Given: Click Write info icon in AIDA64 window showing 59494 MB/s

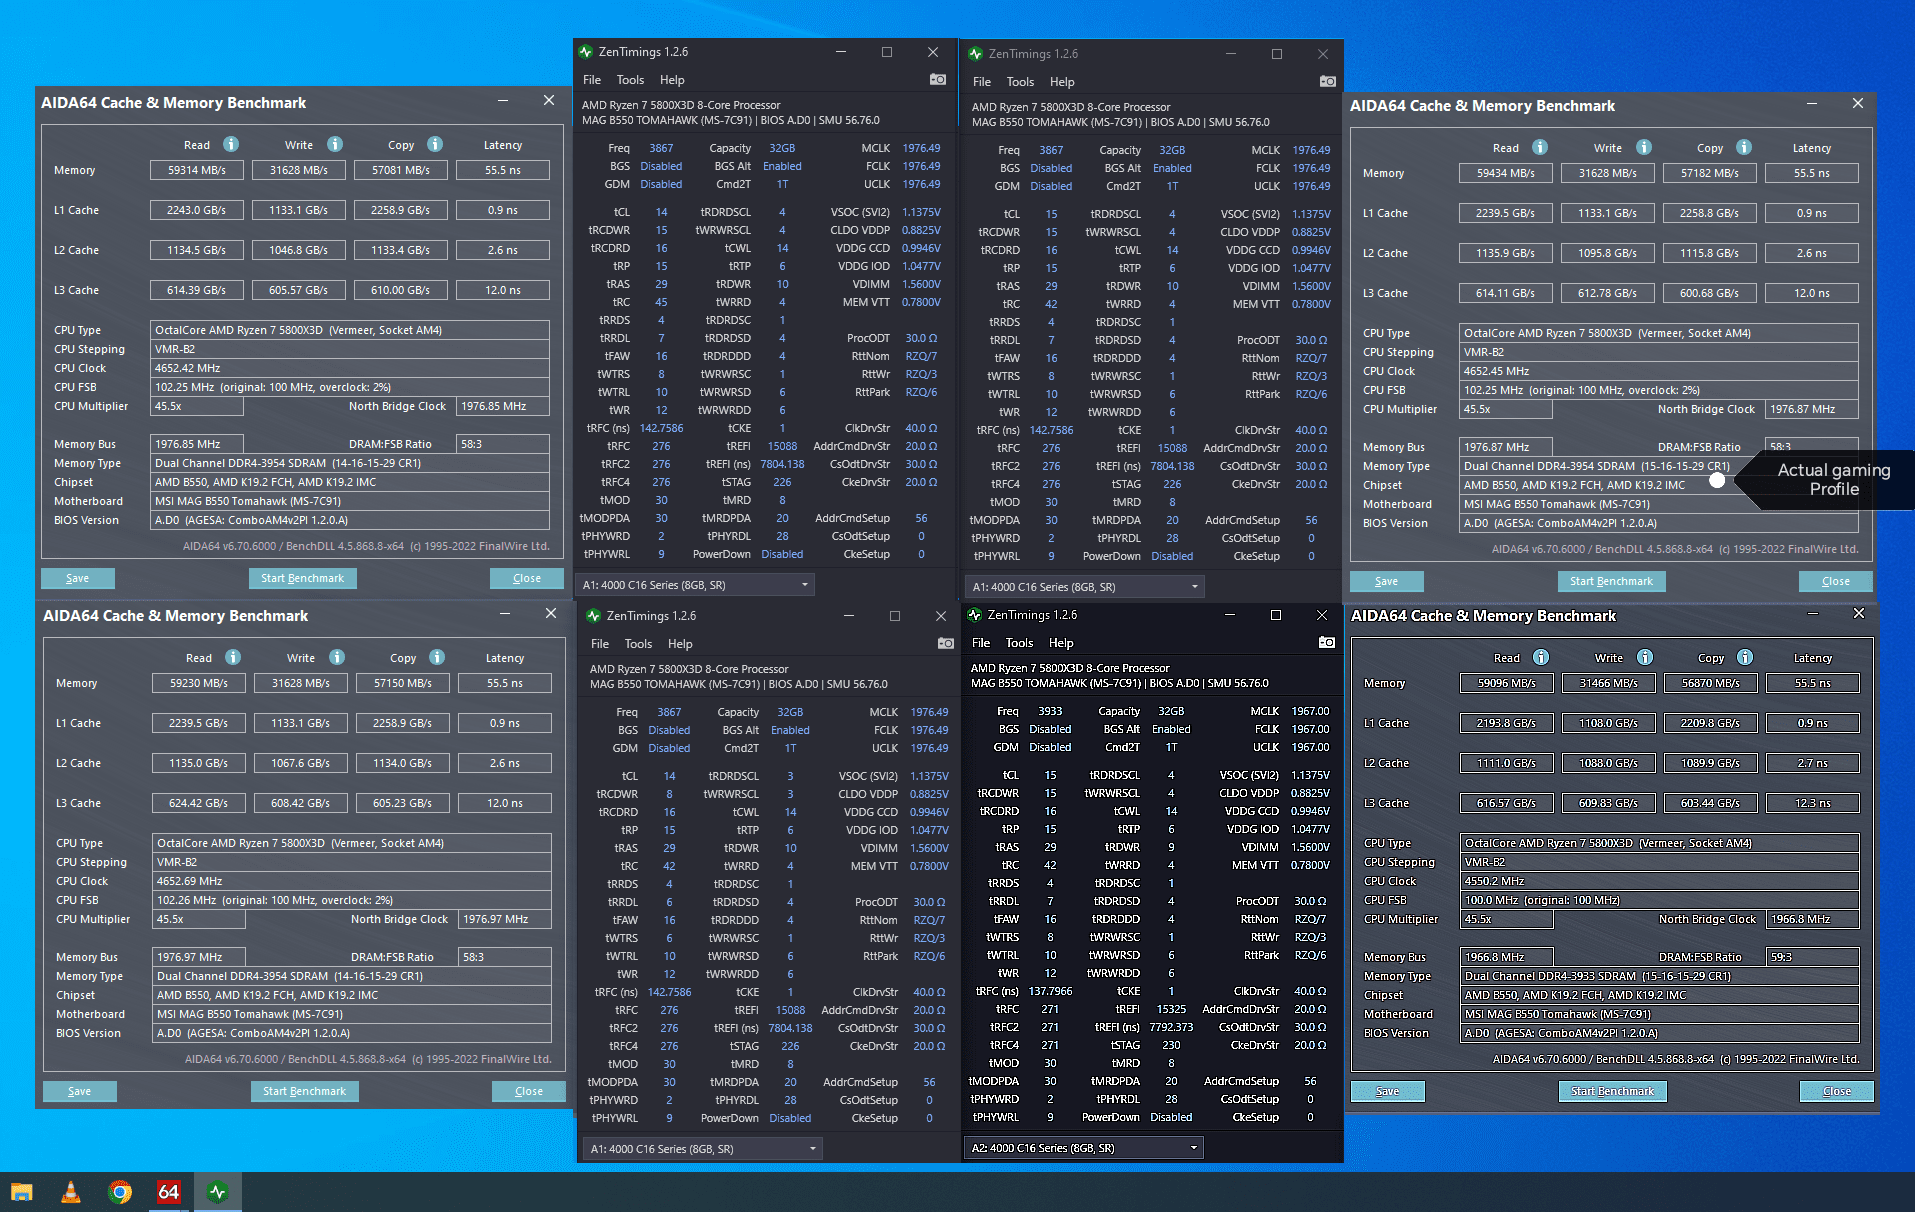Looking at the screenshot, I should tap(1644, 147).
